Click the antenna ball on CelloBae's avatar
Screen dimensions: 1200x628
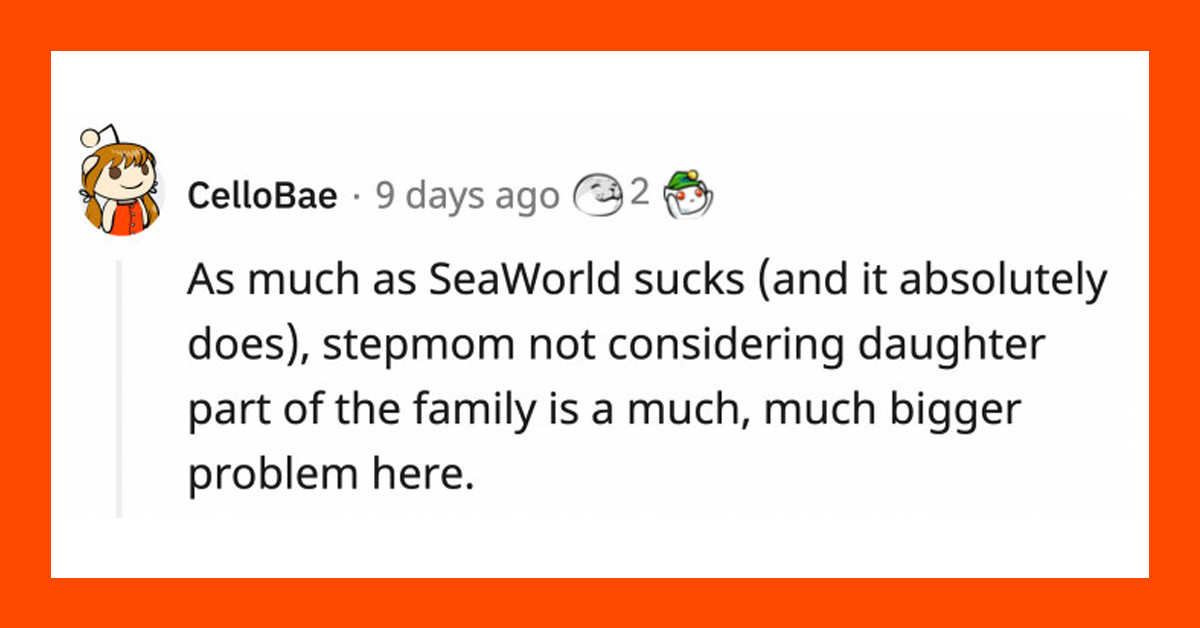(91, 138)
